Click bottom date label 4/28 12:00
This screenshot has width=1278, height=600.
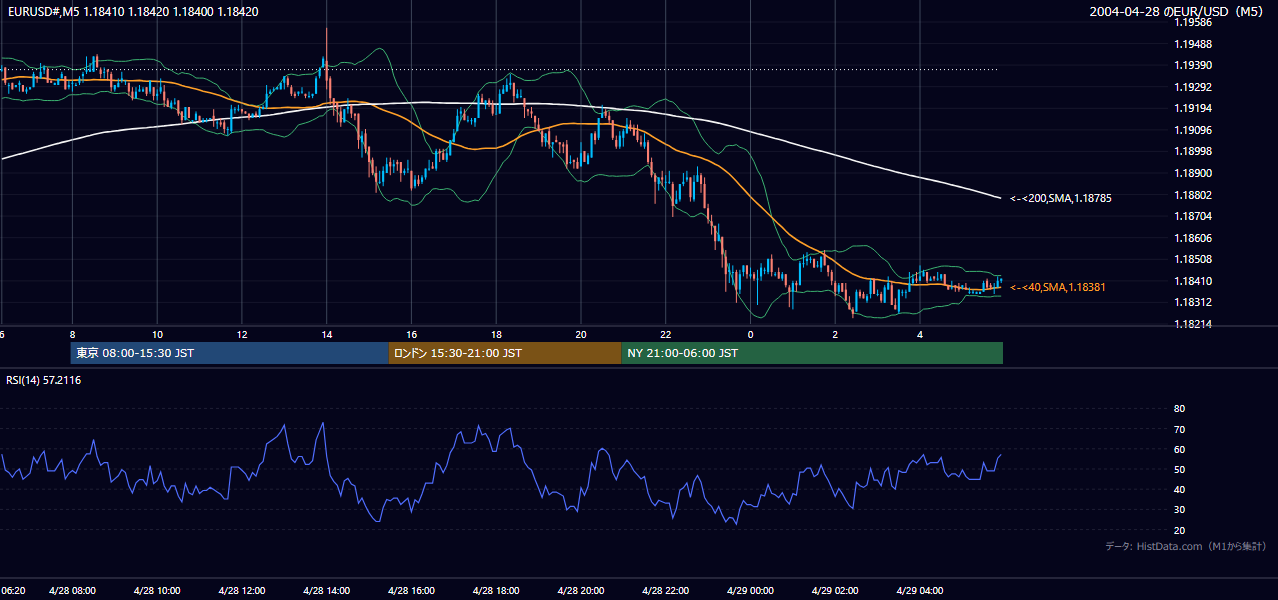242,591
